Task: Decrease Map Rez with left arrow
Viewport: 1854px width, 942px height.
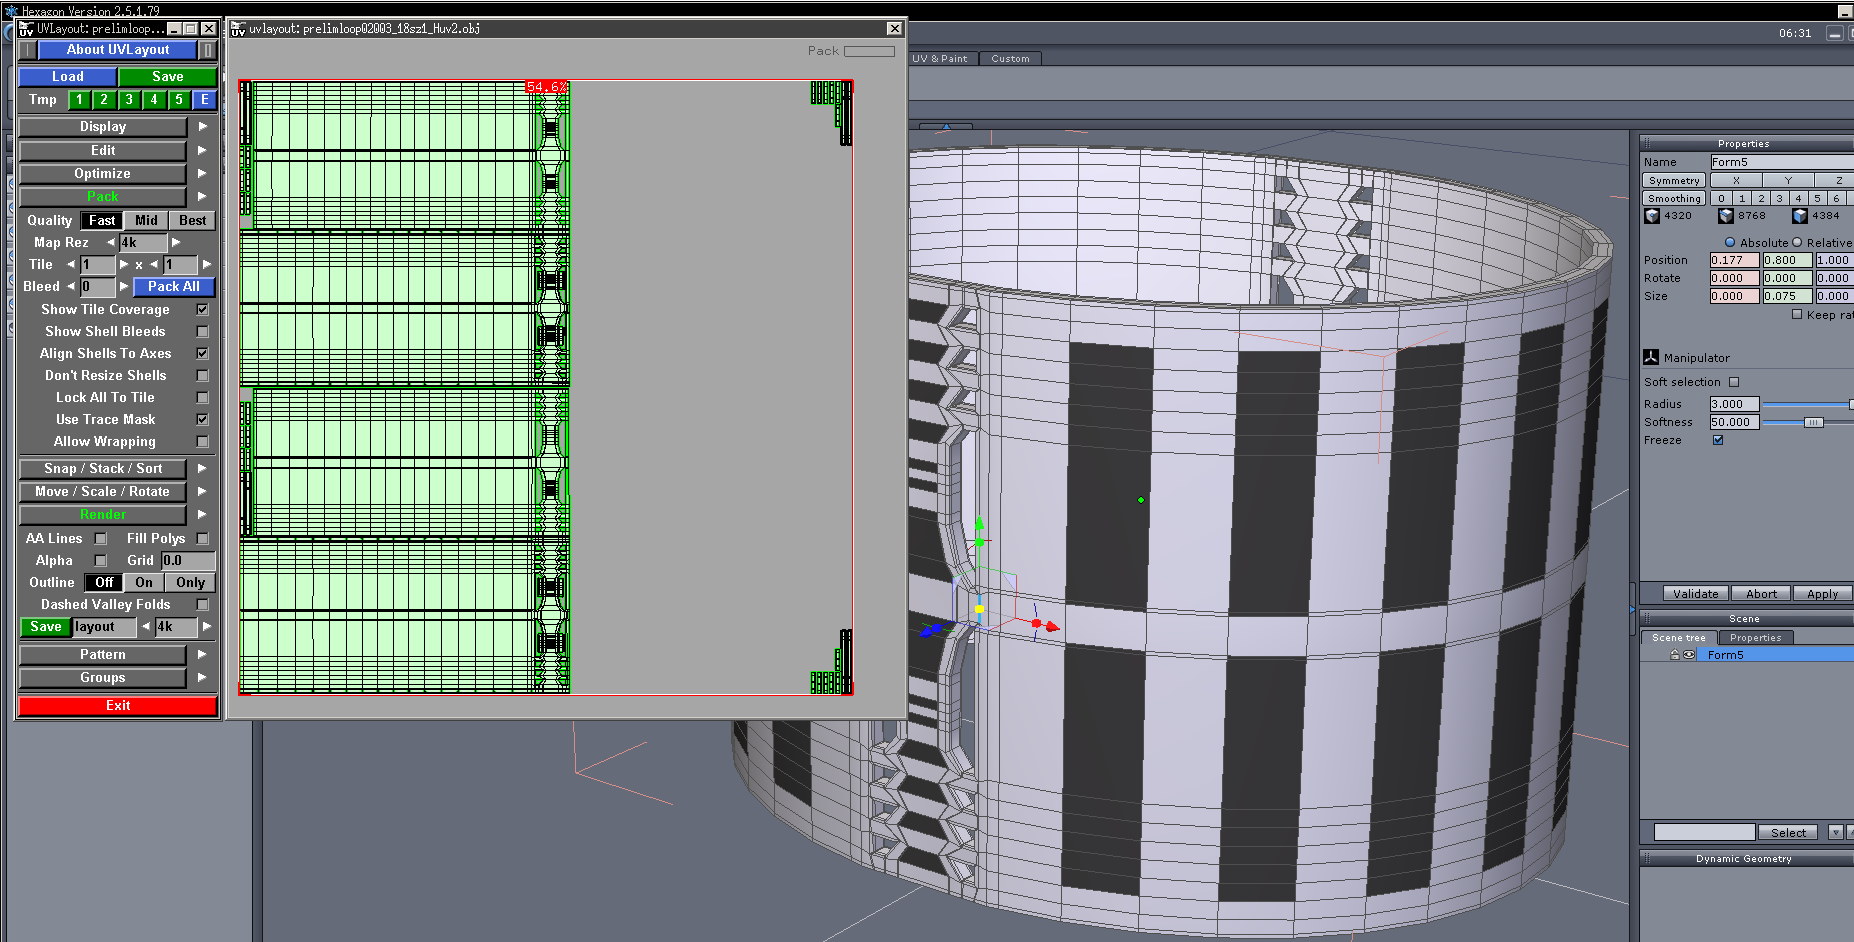Action: click(110, 243)
